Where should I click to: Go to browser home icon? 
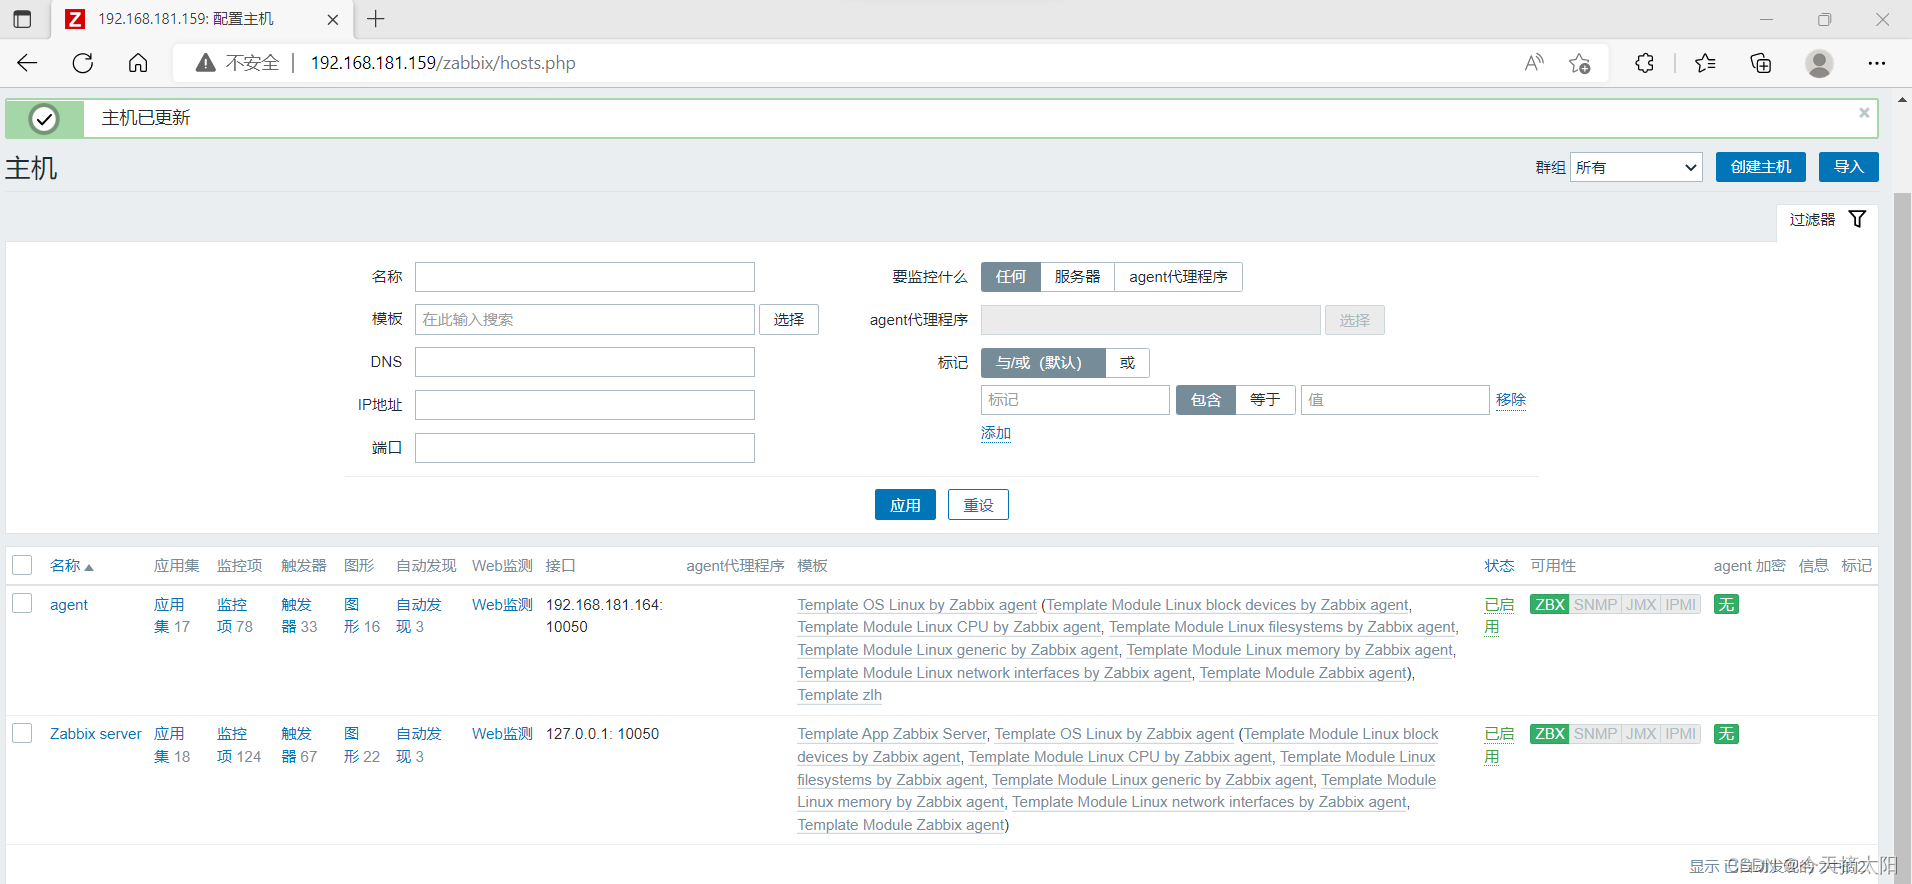point(138,63)
